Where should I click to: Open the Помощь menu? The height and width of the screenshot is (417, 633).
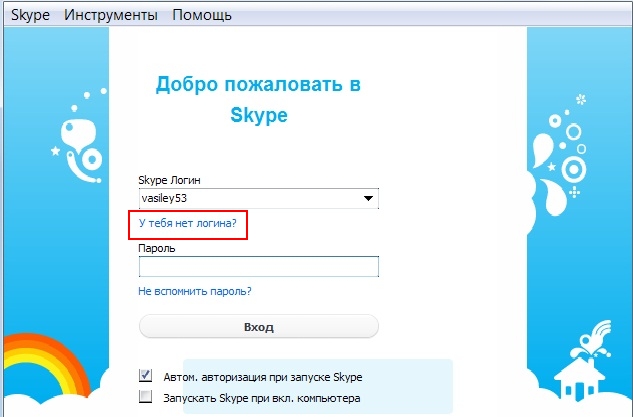pos(202,15)
